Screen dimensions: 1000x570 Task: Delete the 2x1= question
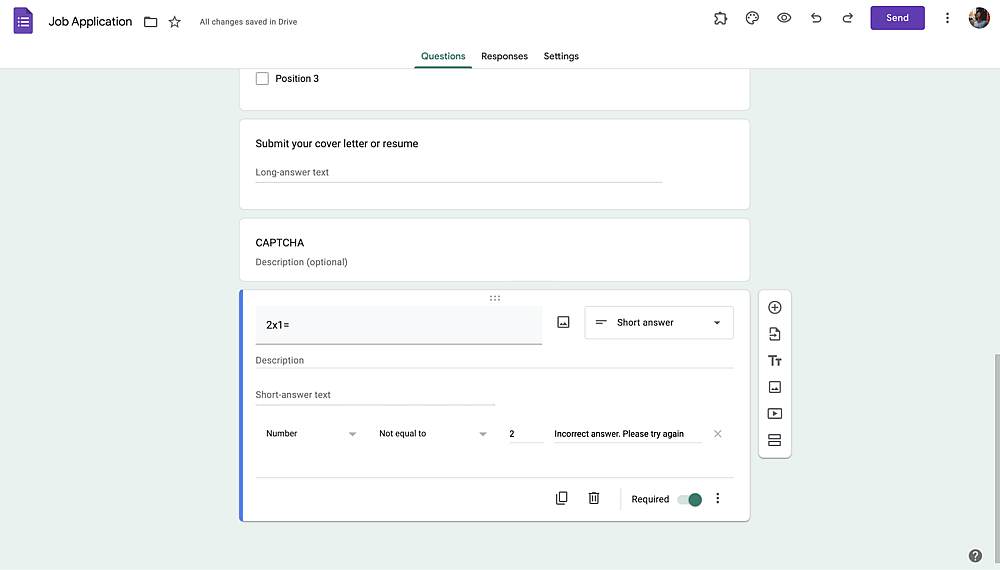(x=594, y=498)
